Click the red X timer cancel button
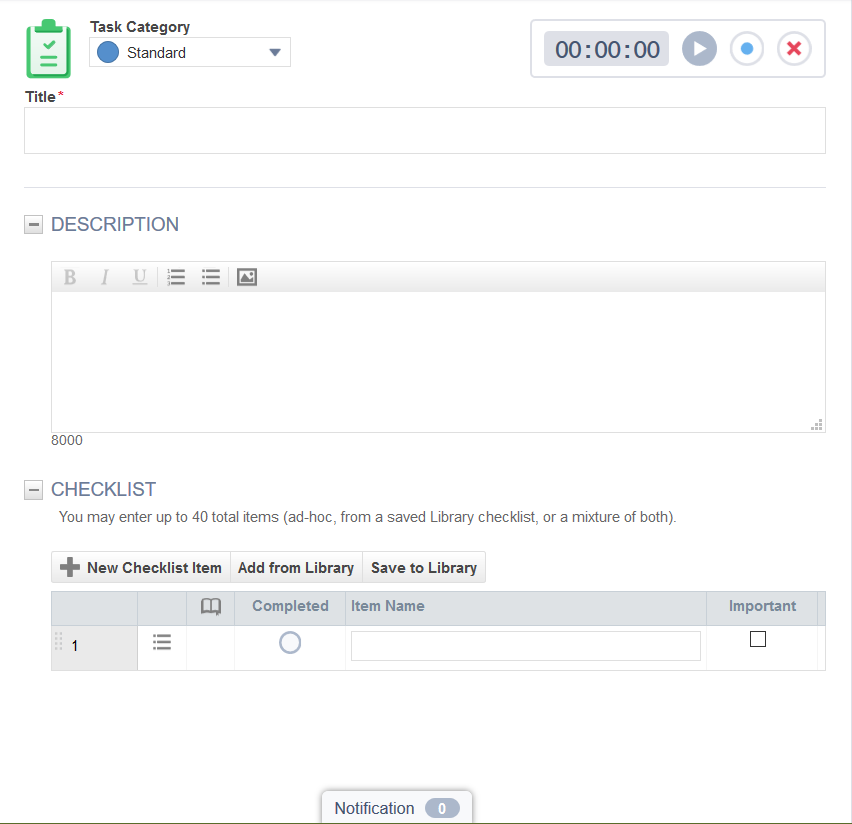 (x=794, y=49)
